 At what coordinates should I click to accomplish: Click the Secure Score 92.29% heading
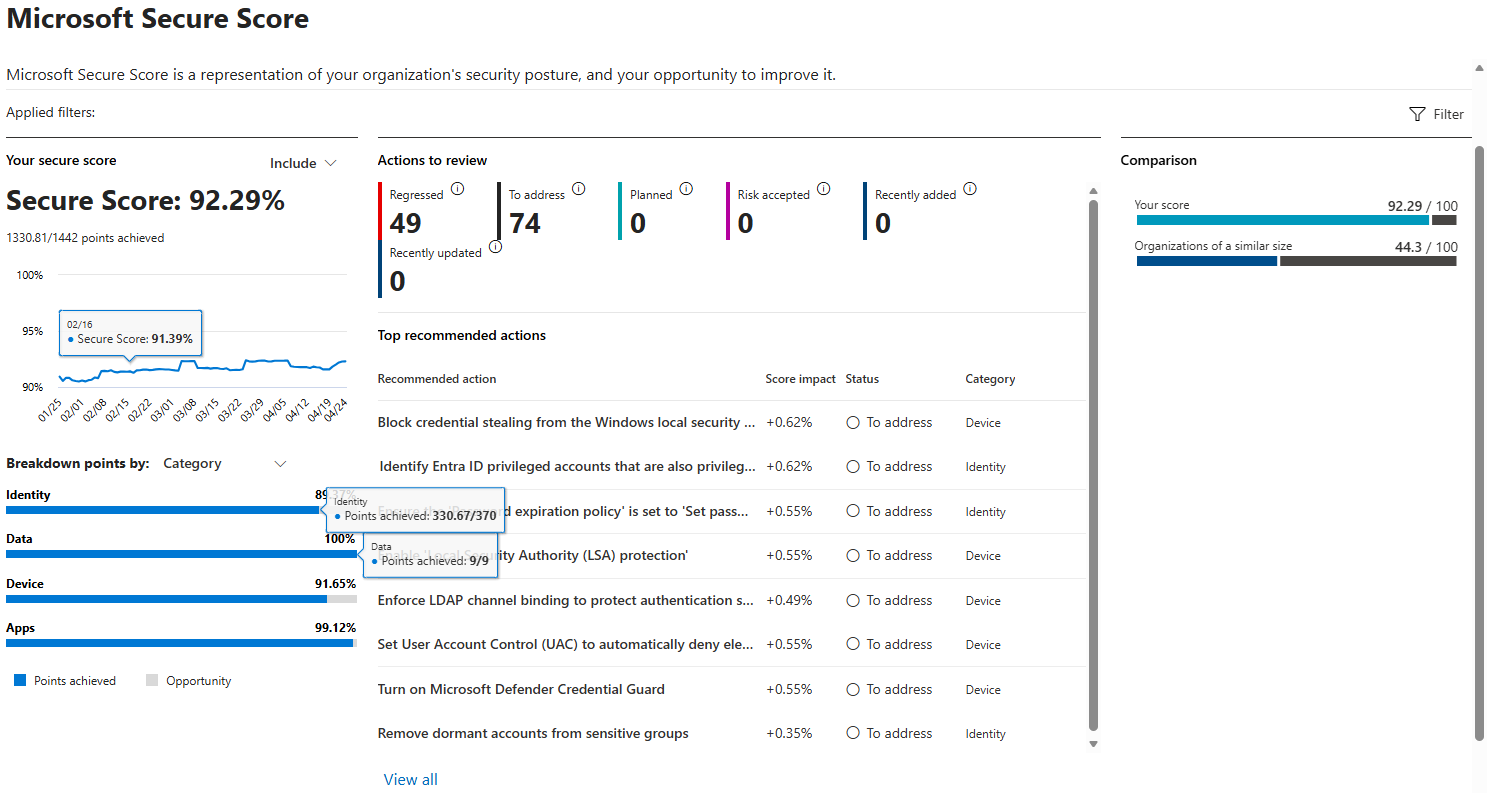click(146, 201)
